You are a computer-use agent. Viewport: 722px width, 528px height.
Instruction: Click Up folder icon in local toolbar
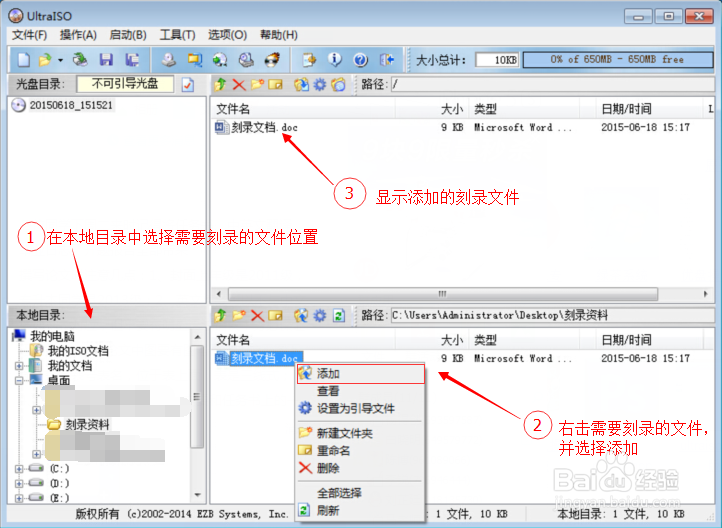(220, 316)
